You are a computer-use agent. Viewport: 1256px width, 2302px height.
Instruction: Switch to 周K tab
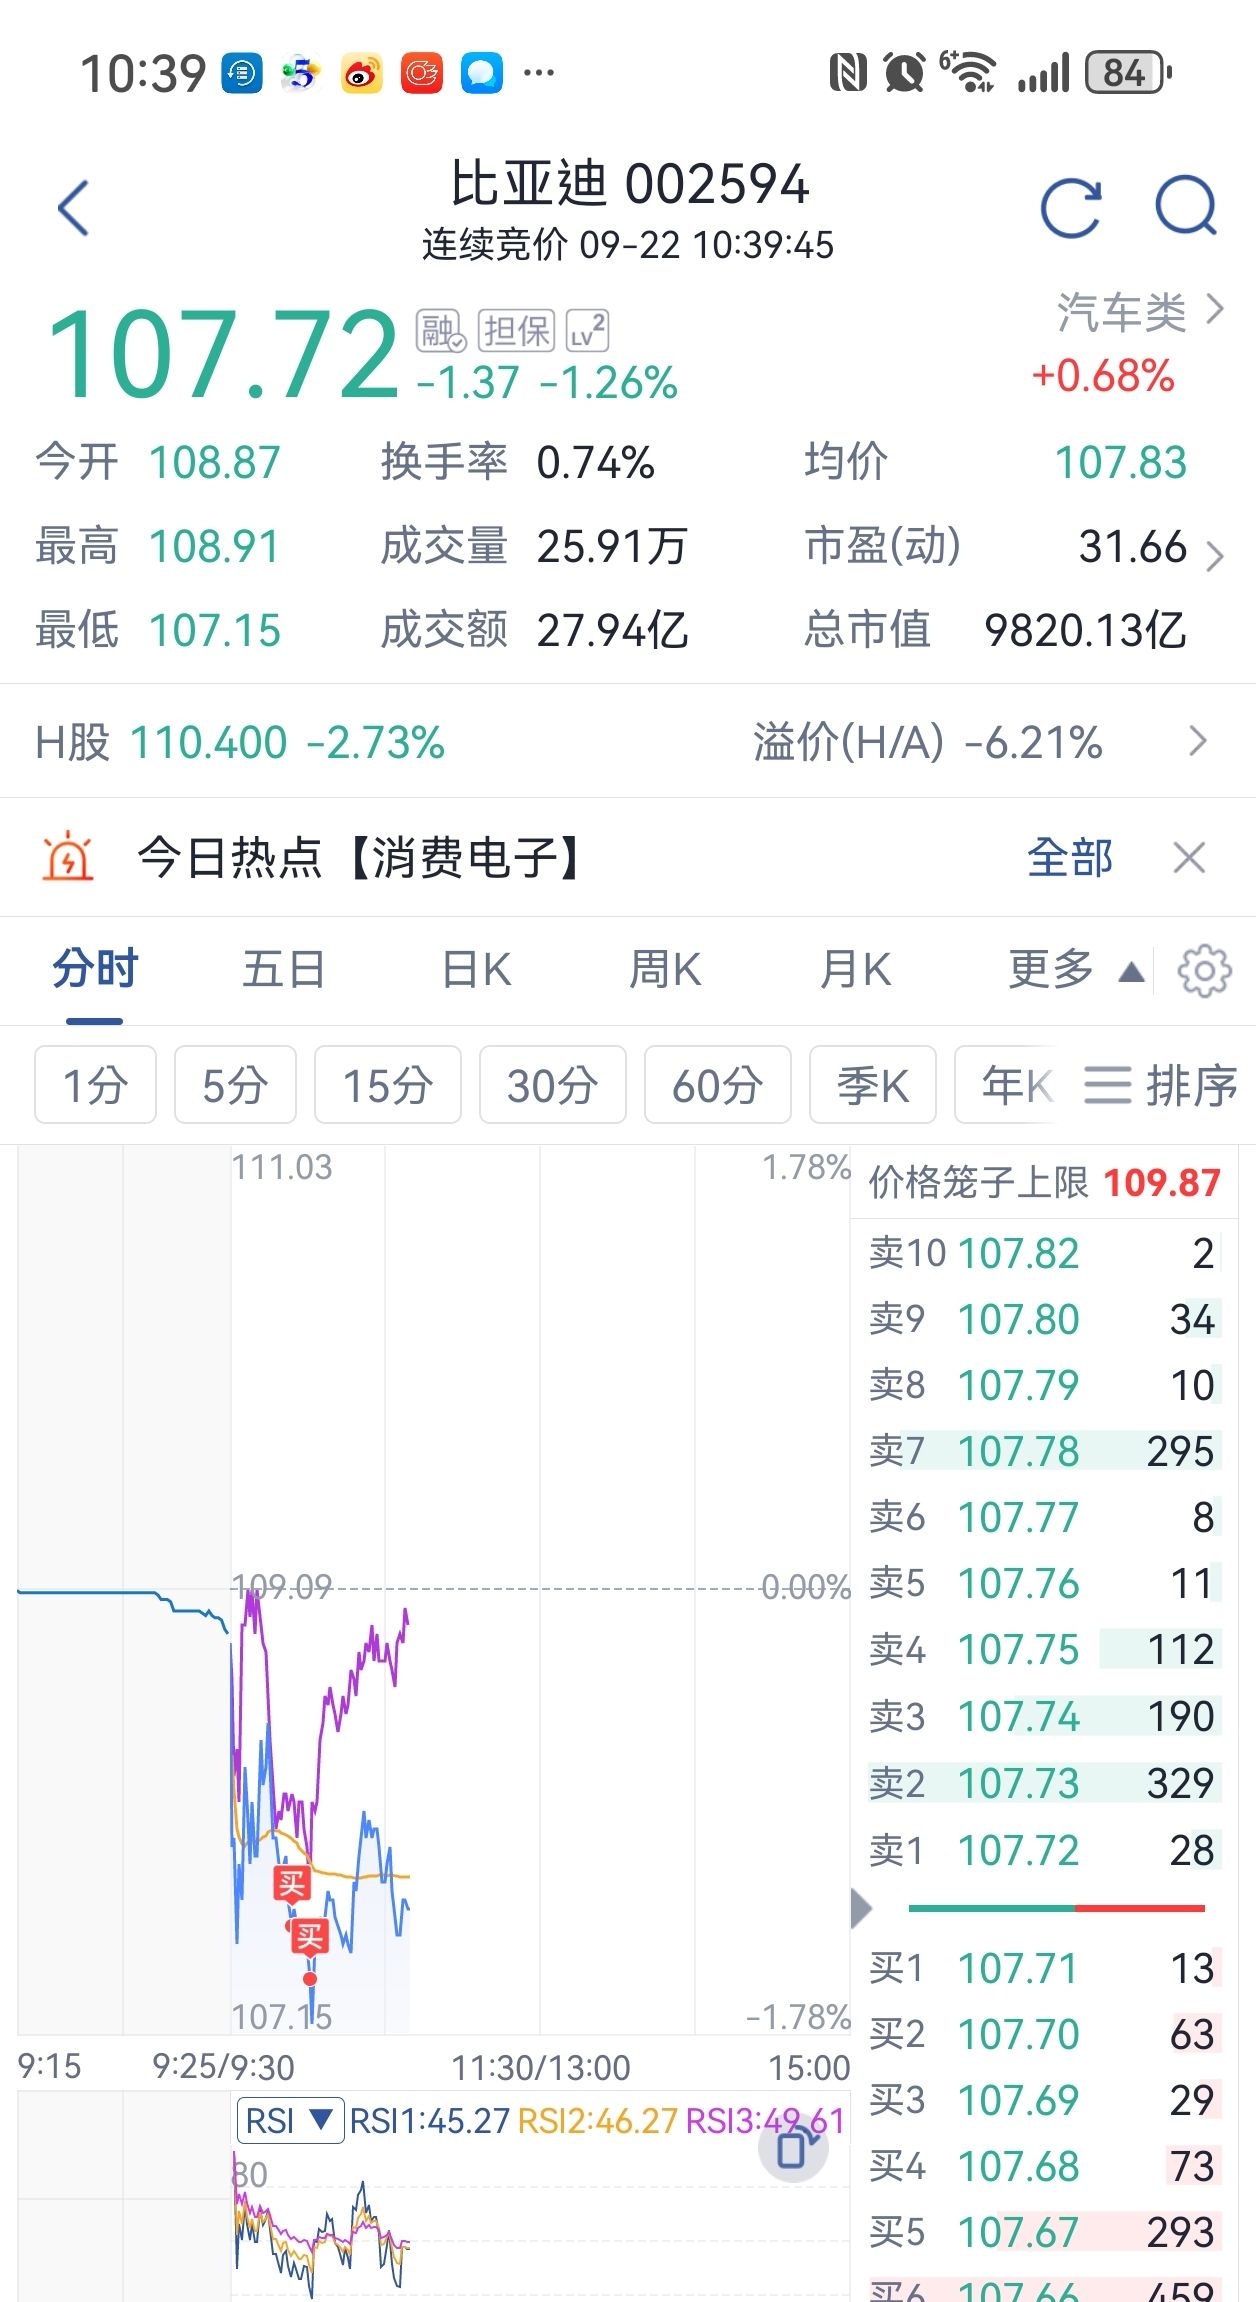665,969
